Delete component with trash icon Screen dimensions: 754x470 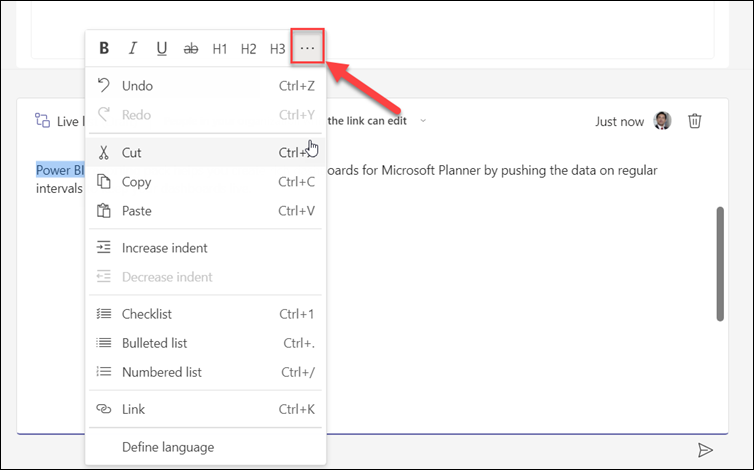(x=695, y=121)
